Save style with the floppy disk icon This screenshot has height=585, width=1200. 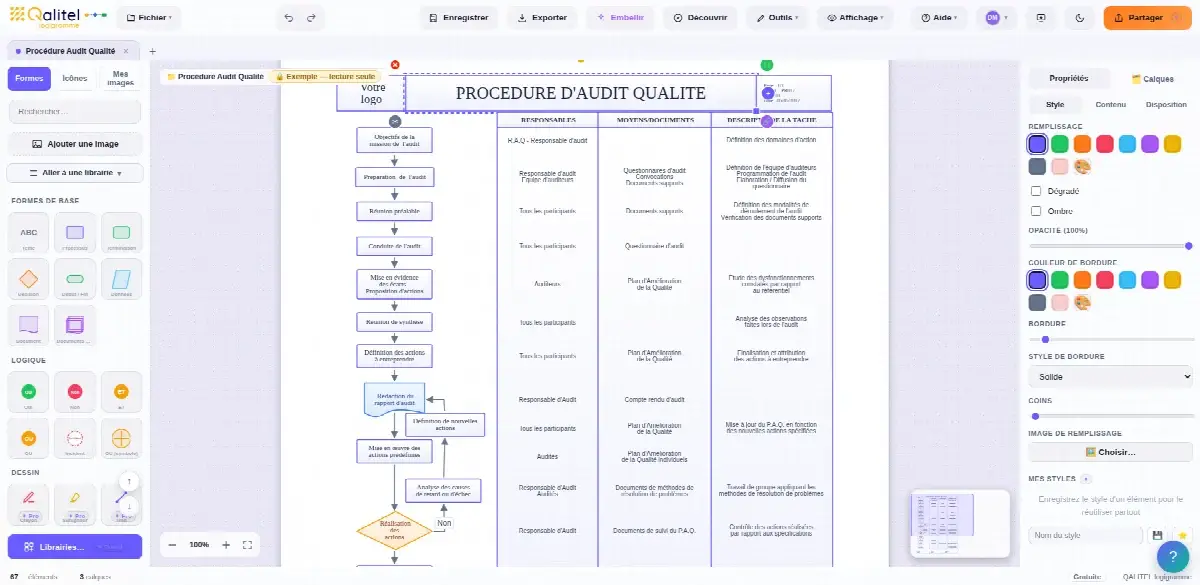1158,536
